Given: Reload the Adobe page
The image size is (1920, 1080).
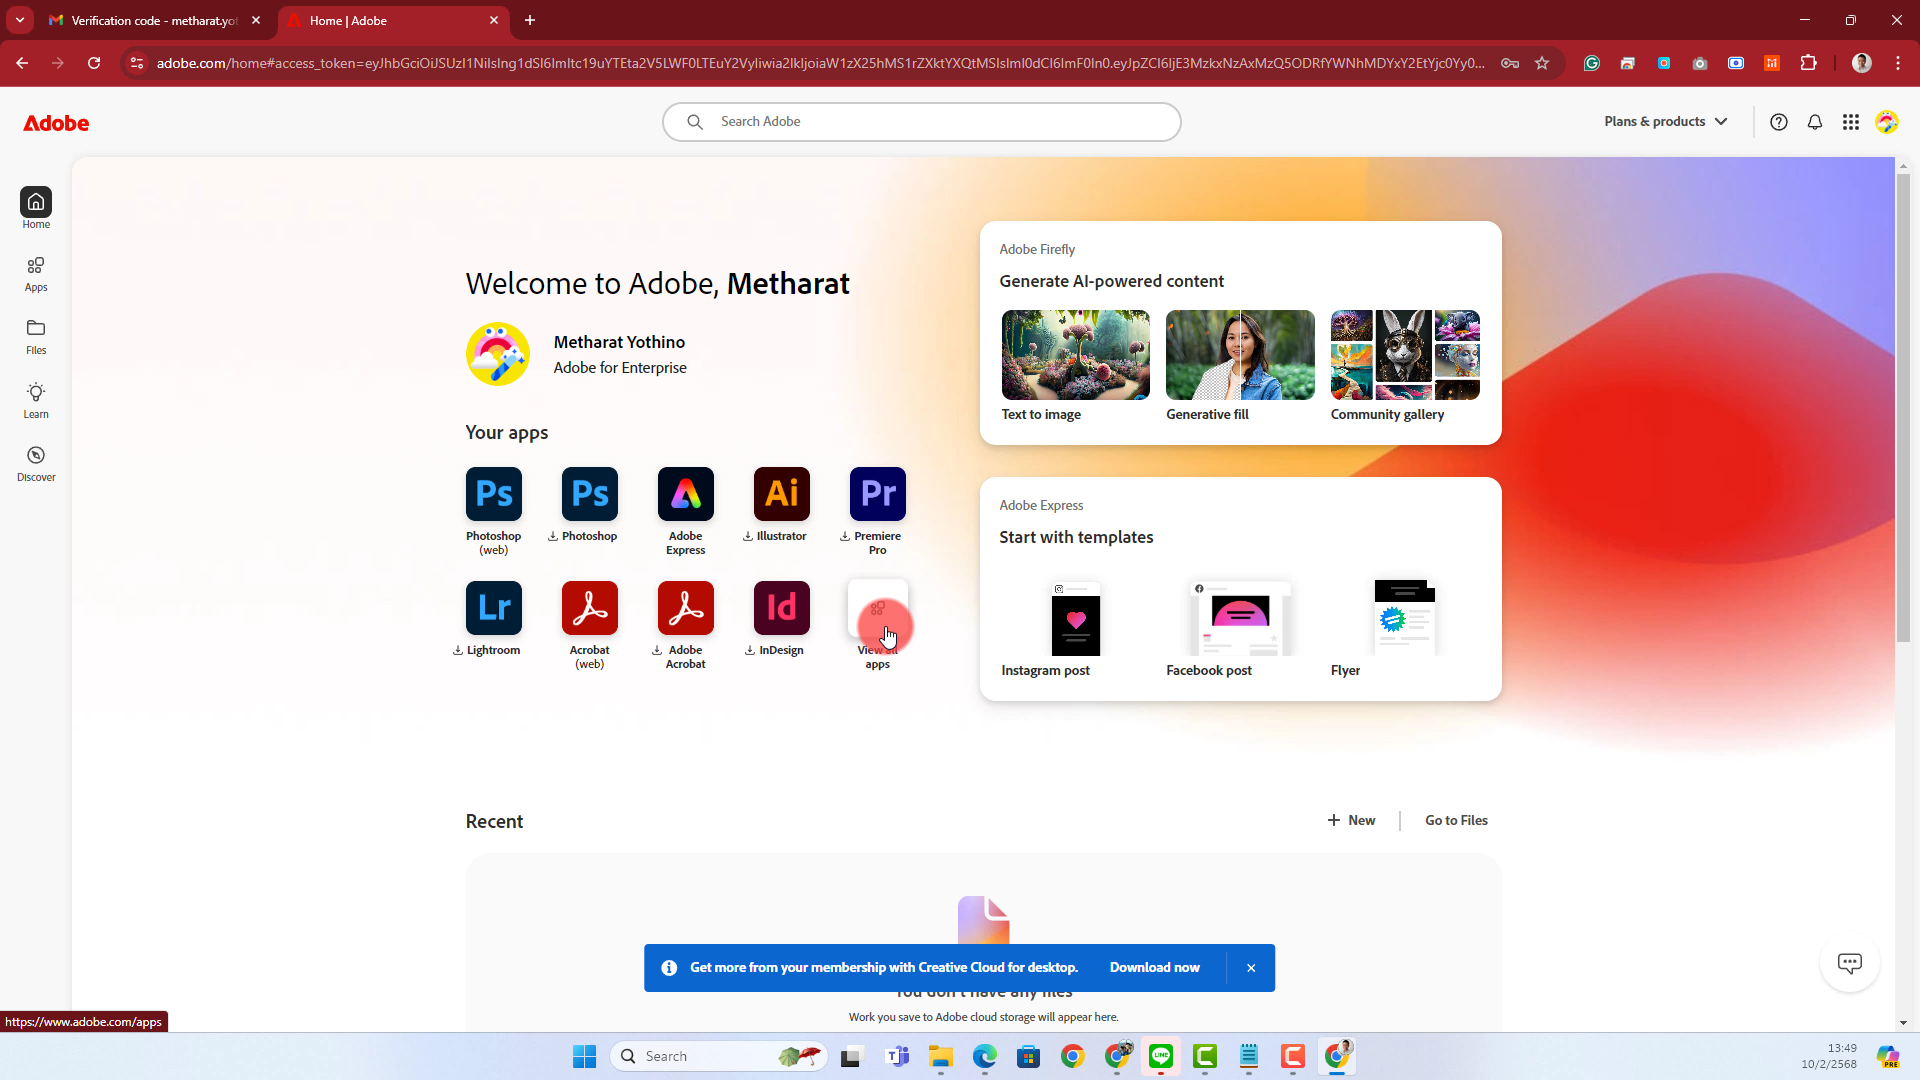Looking at the screenshot, I should tap(94, 63).
